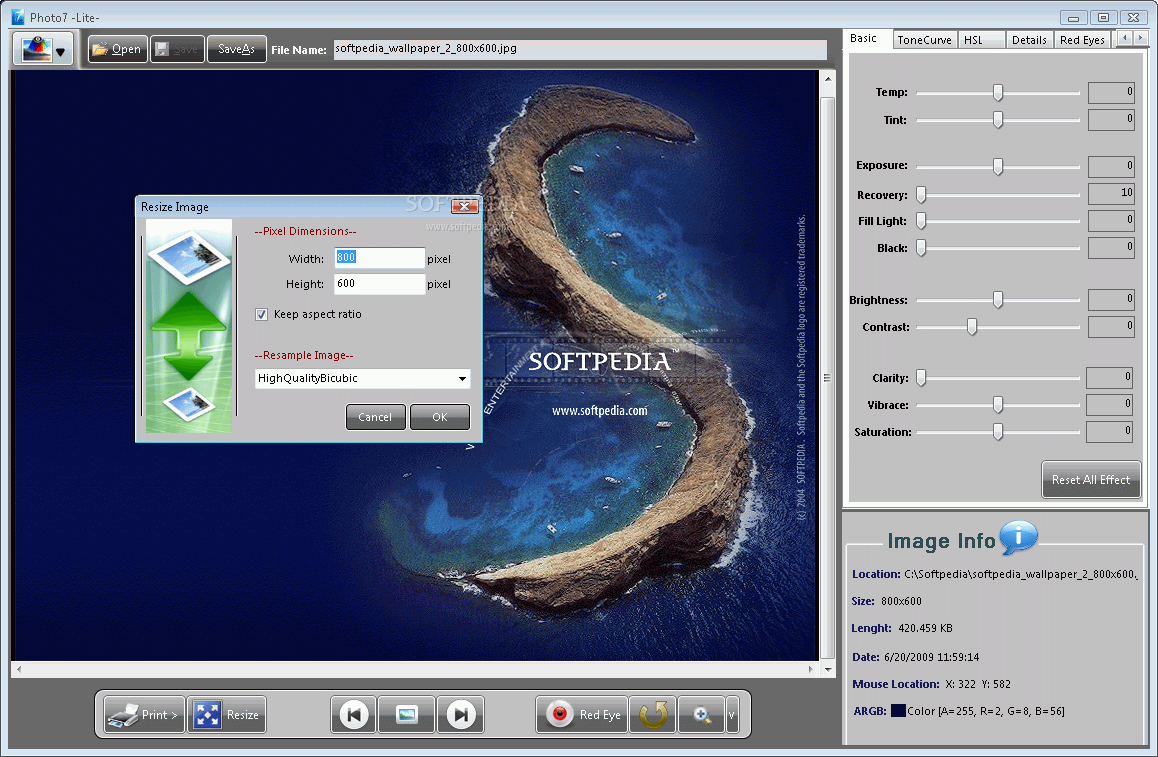The image size is (1158, 757).
Task: Close the Resize Image dialog
Action: pyautogui.click(x=464, y=206)
